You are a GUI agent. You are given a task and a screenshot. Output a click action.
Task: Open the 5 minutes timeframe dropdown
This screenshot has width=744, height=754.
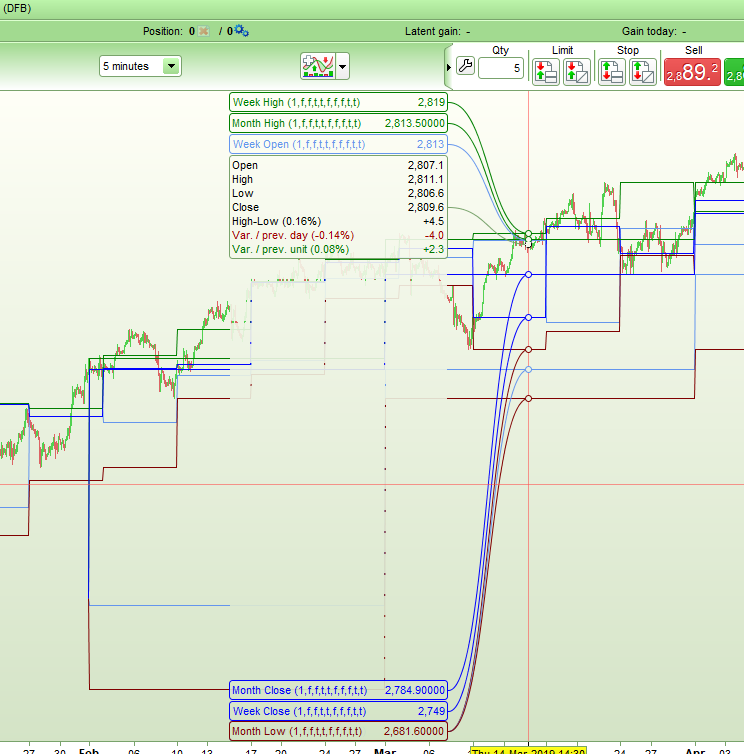[x=140, y=66]
